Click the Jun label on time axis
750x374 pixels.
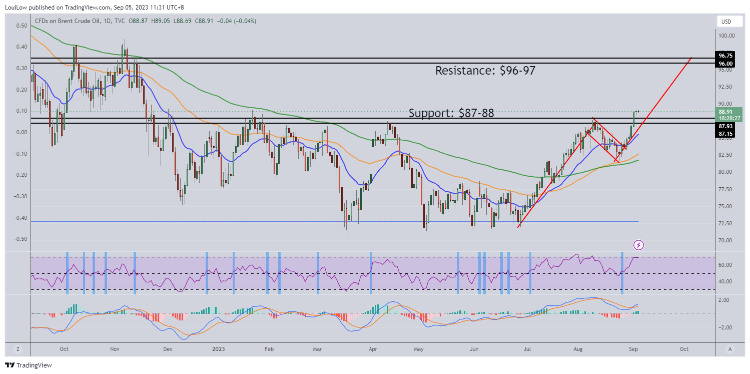click(x=474, y=349)
